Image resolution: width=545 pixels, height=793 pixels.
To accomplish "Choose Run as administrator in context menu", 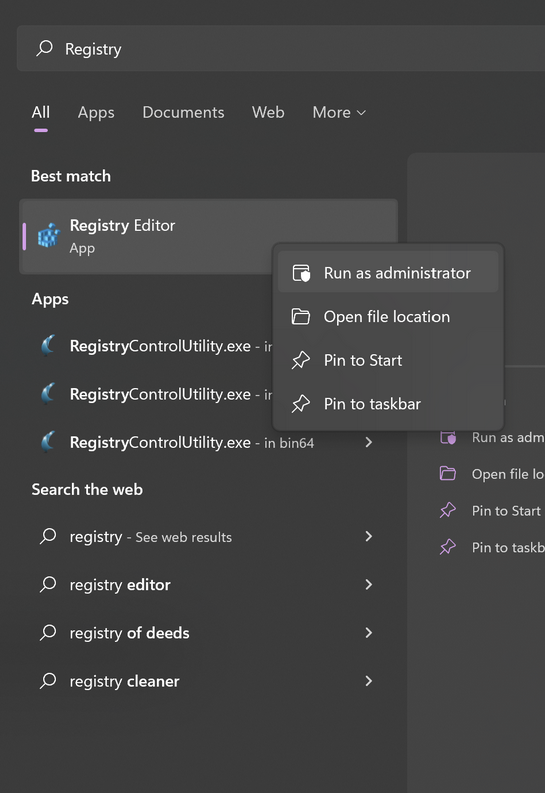I will point(388,273).
